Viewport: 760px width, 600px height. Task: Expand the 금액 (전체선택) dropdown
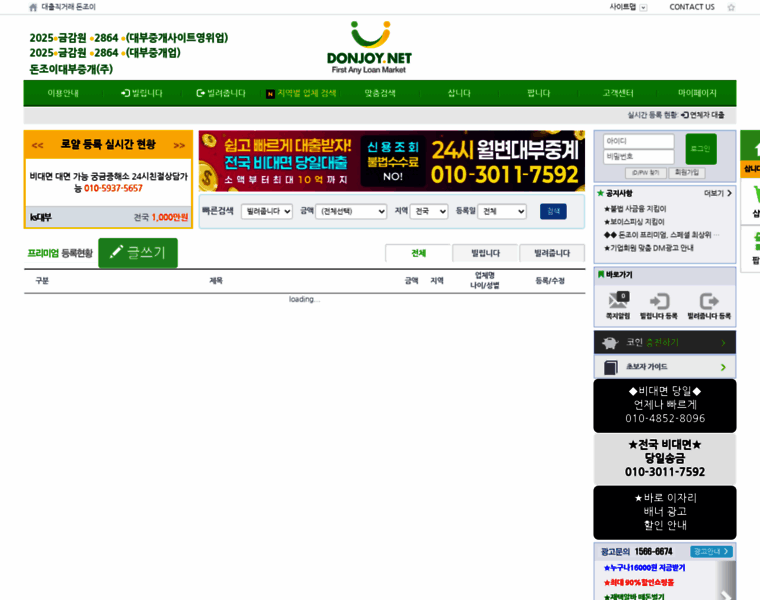(351, 211)
